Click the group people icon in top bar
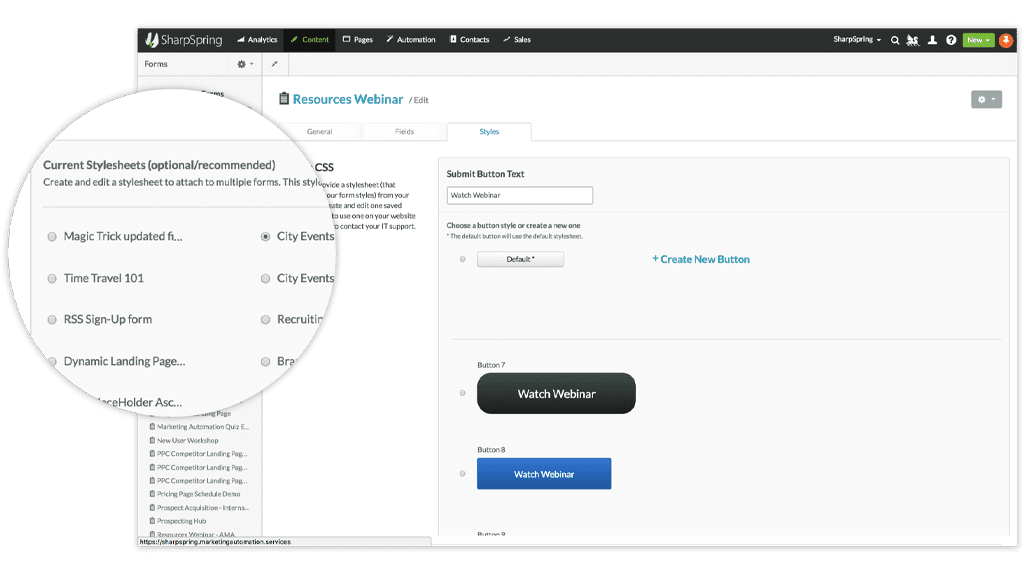1024x576 pixels. [x=913, y=40]
